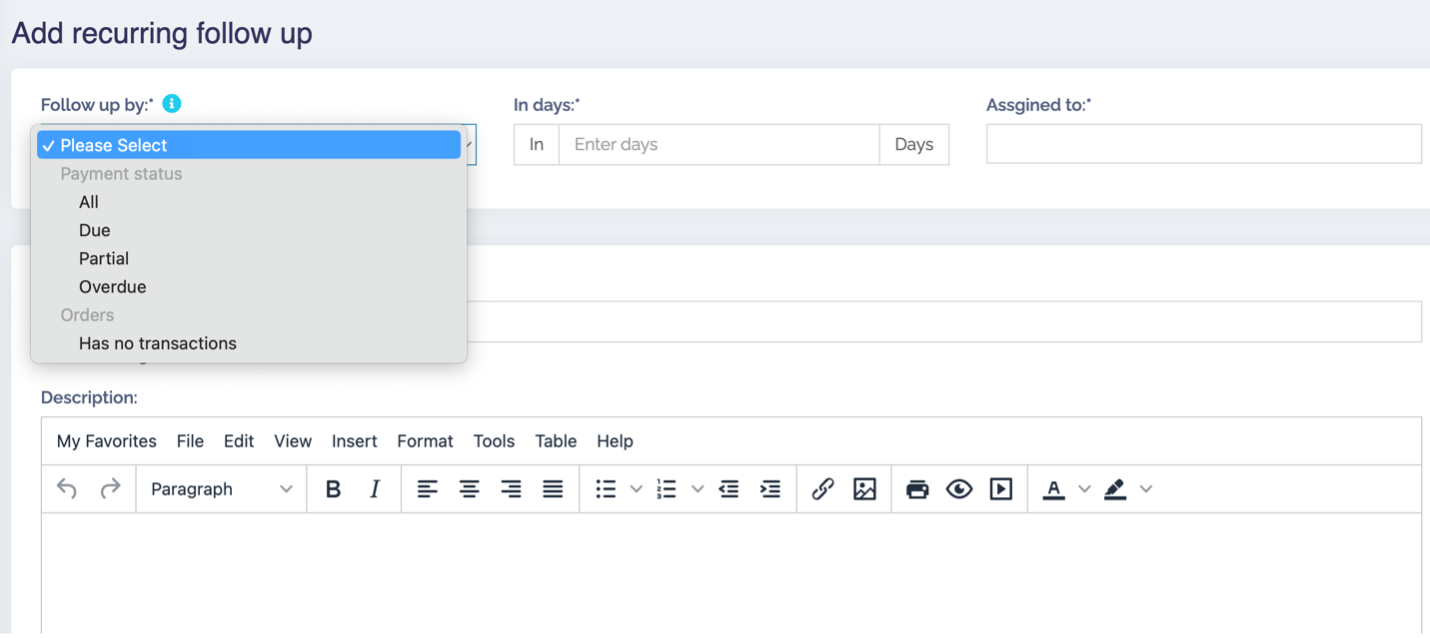The width and height of the screenshot is (1430, 638).
Task: Center align the text
Action: [469, 489]
